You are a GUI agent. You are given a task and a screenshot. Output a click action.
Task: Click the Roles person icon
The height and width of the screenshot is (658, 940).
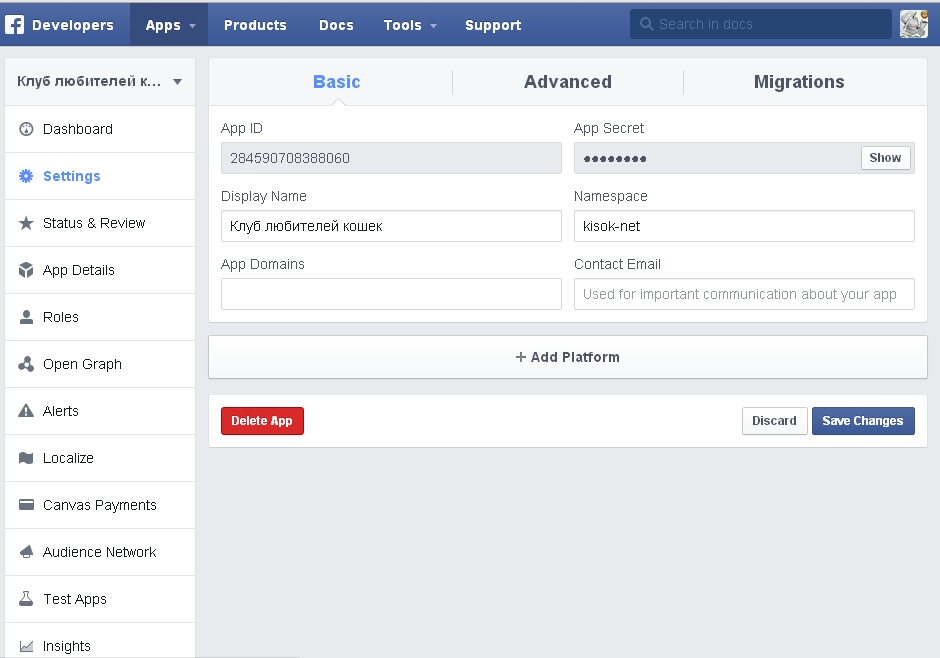tap(26, 317)
